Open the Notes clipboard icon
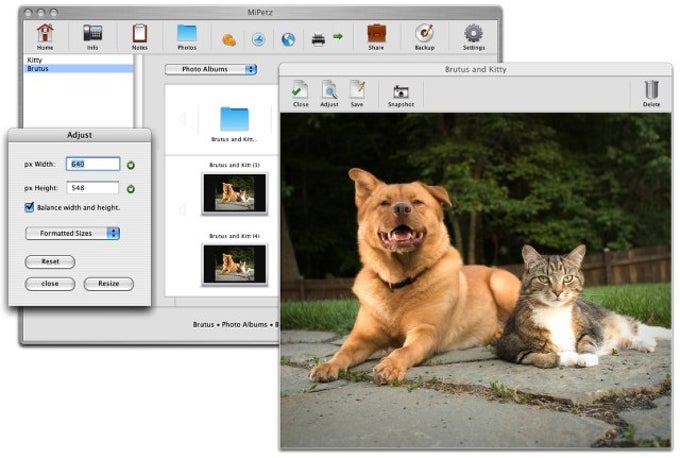680x458 pixels. point(140,37)
